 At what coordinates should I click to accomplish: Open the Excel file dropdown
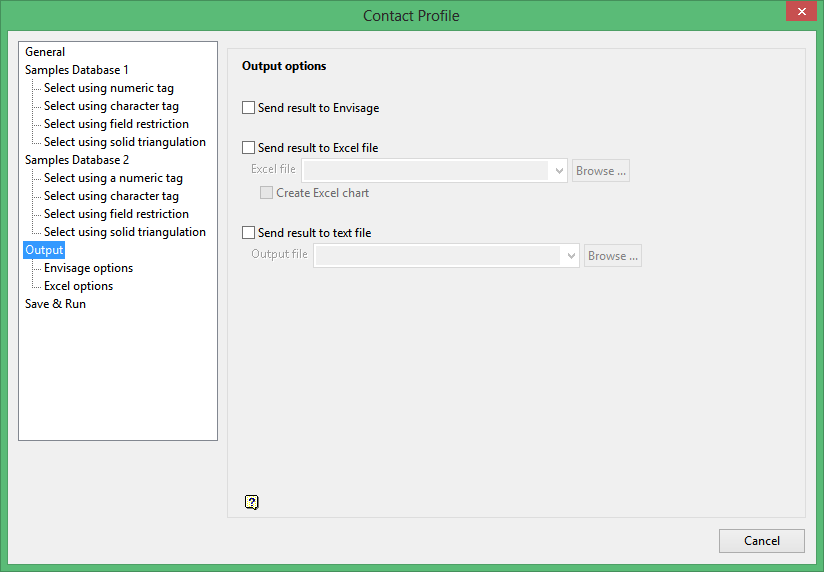(x=558, y=171)
